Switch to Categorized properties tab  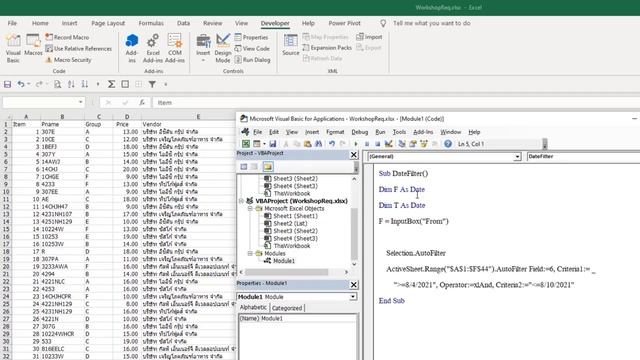pos(287,308)
